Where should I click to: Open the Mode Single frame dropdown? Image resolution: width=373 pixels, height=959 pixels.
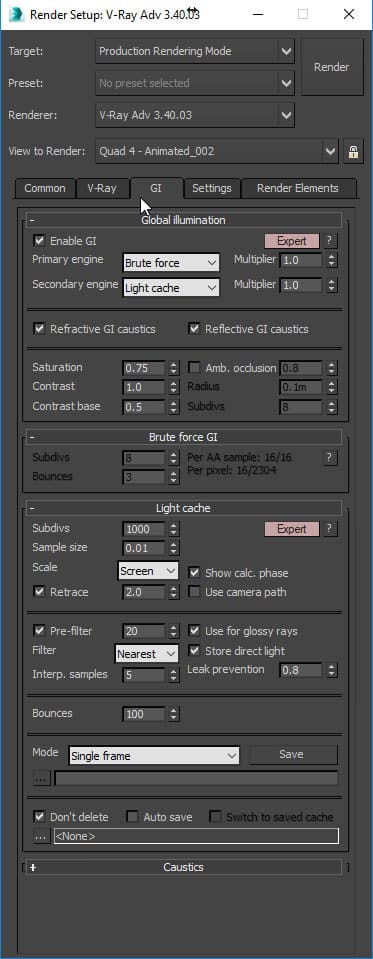154,756
